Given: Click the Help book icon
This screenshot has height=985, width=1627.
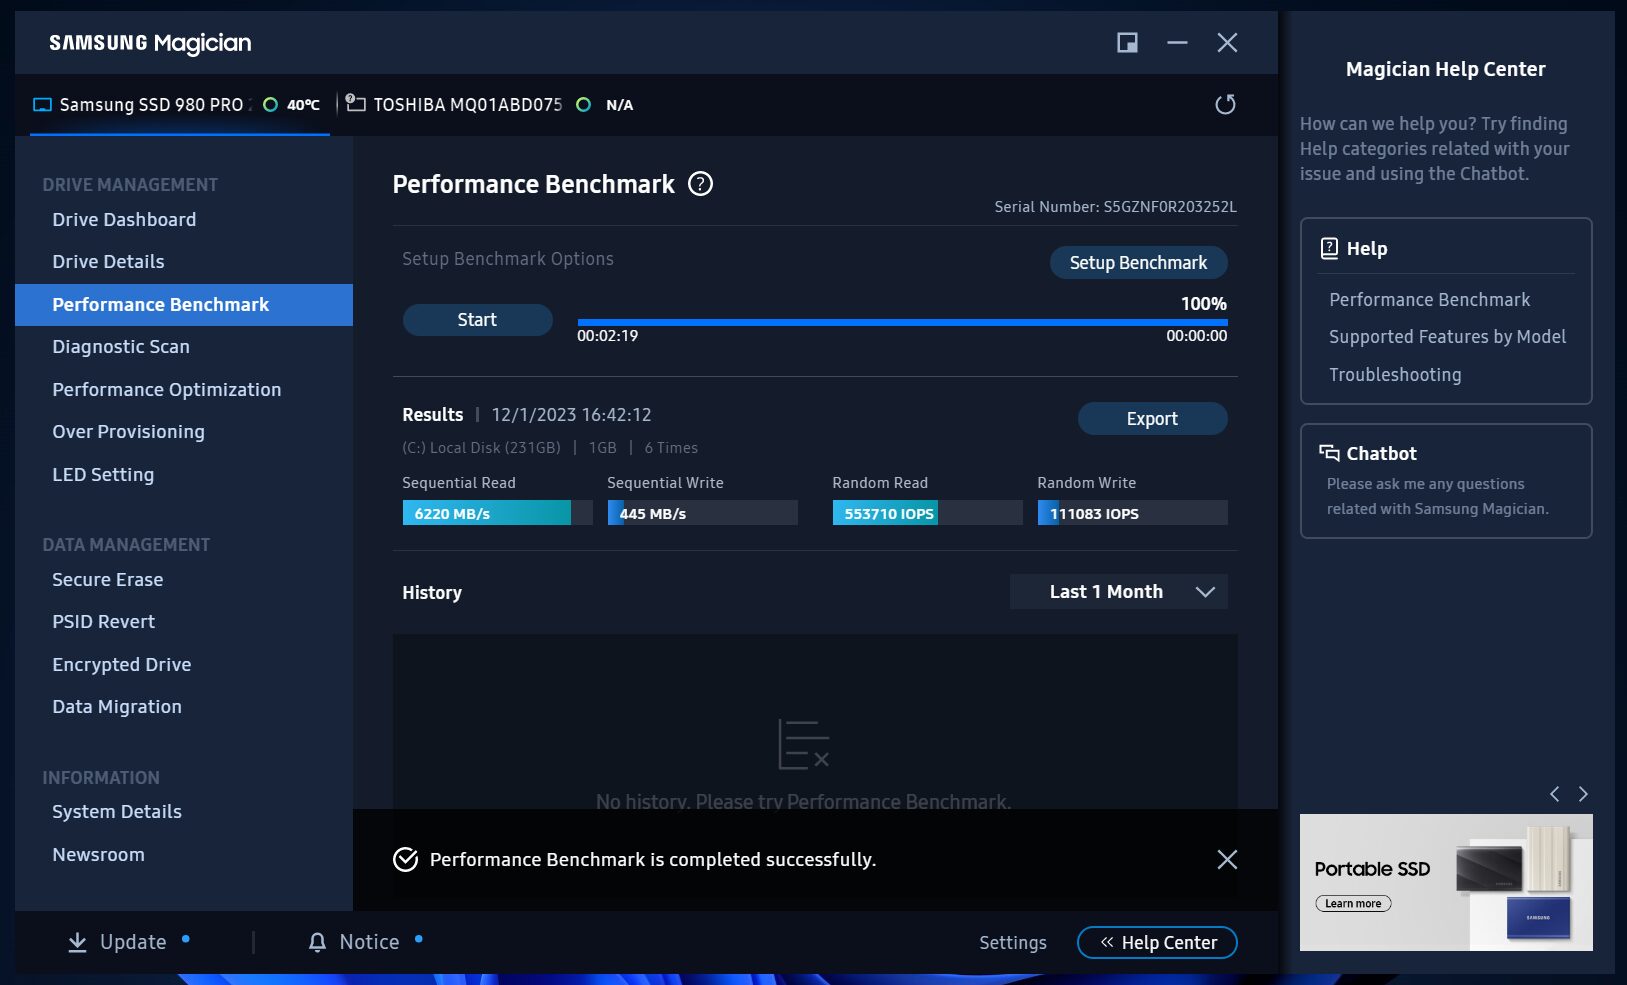Looking at the screenshot, I should pos(1329,248).
